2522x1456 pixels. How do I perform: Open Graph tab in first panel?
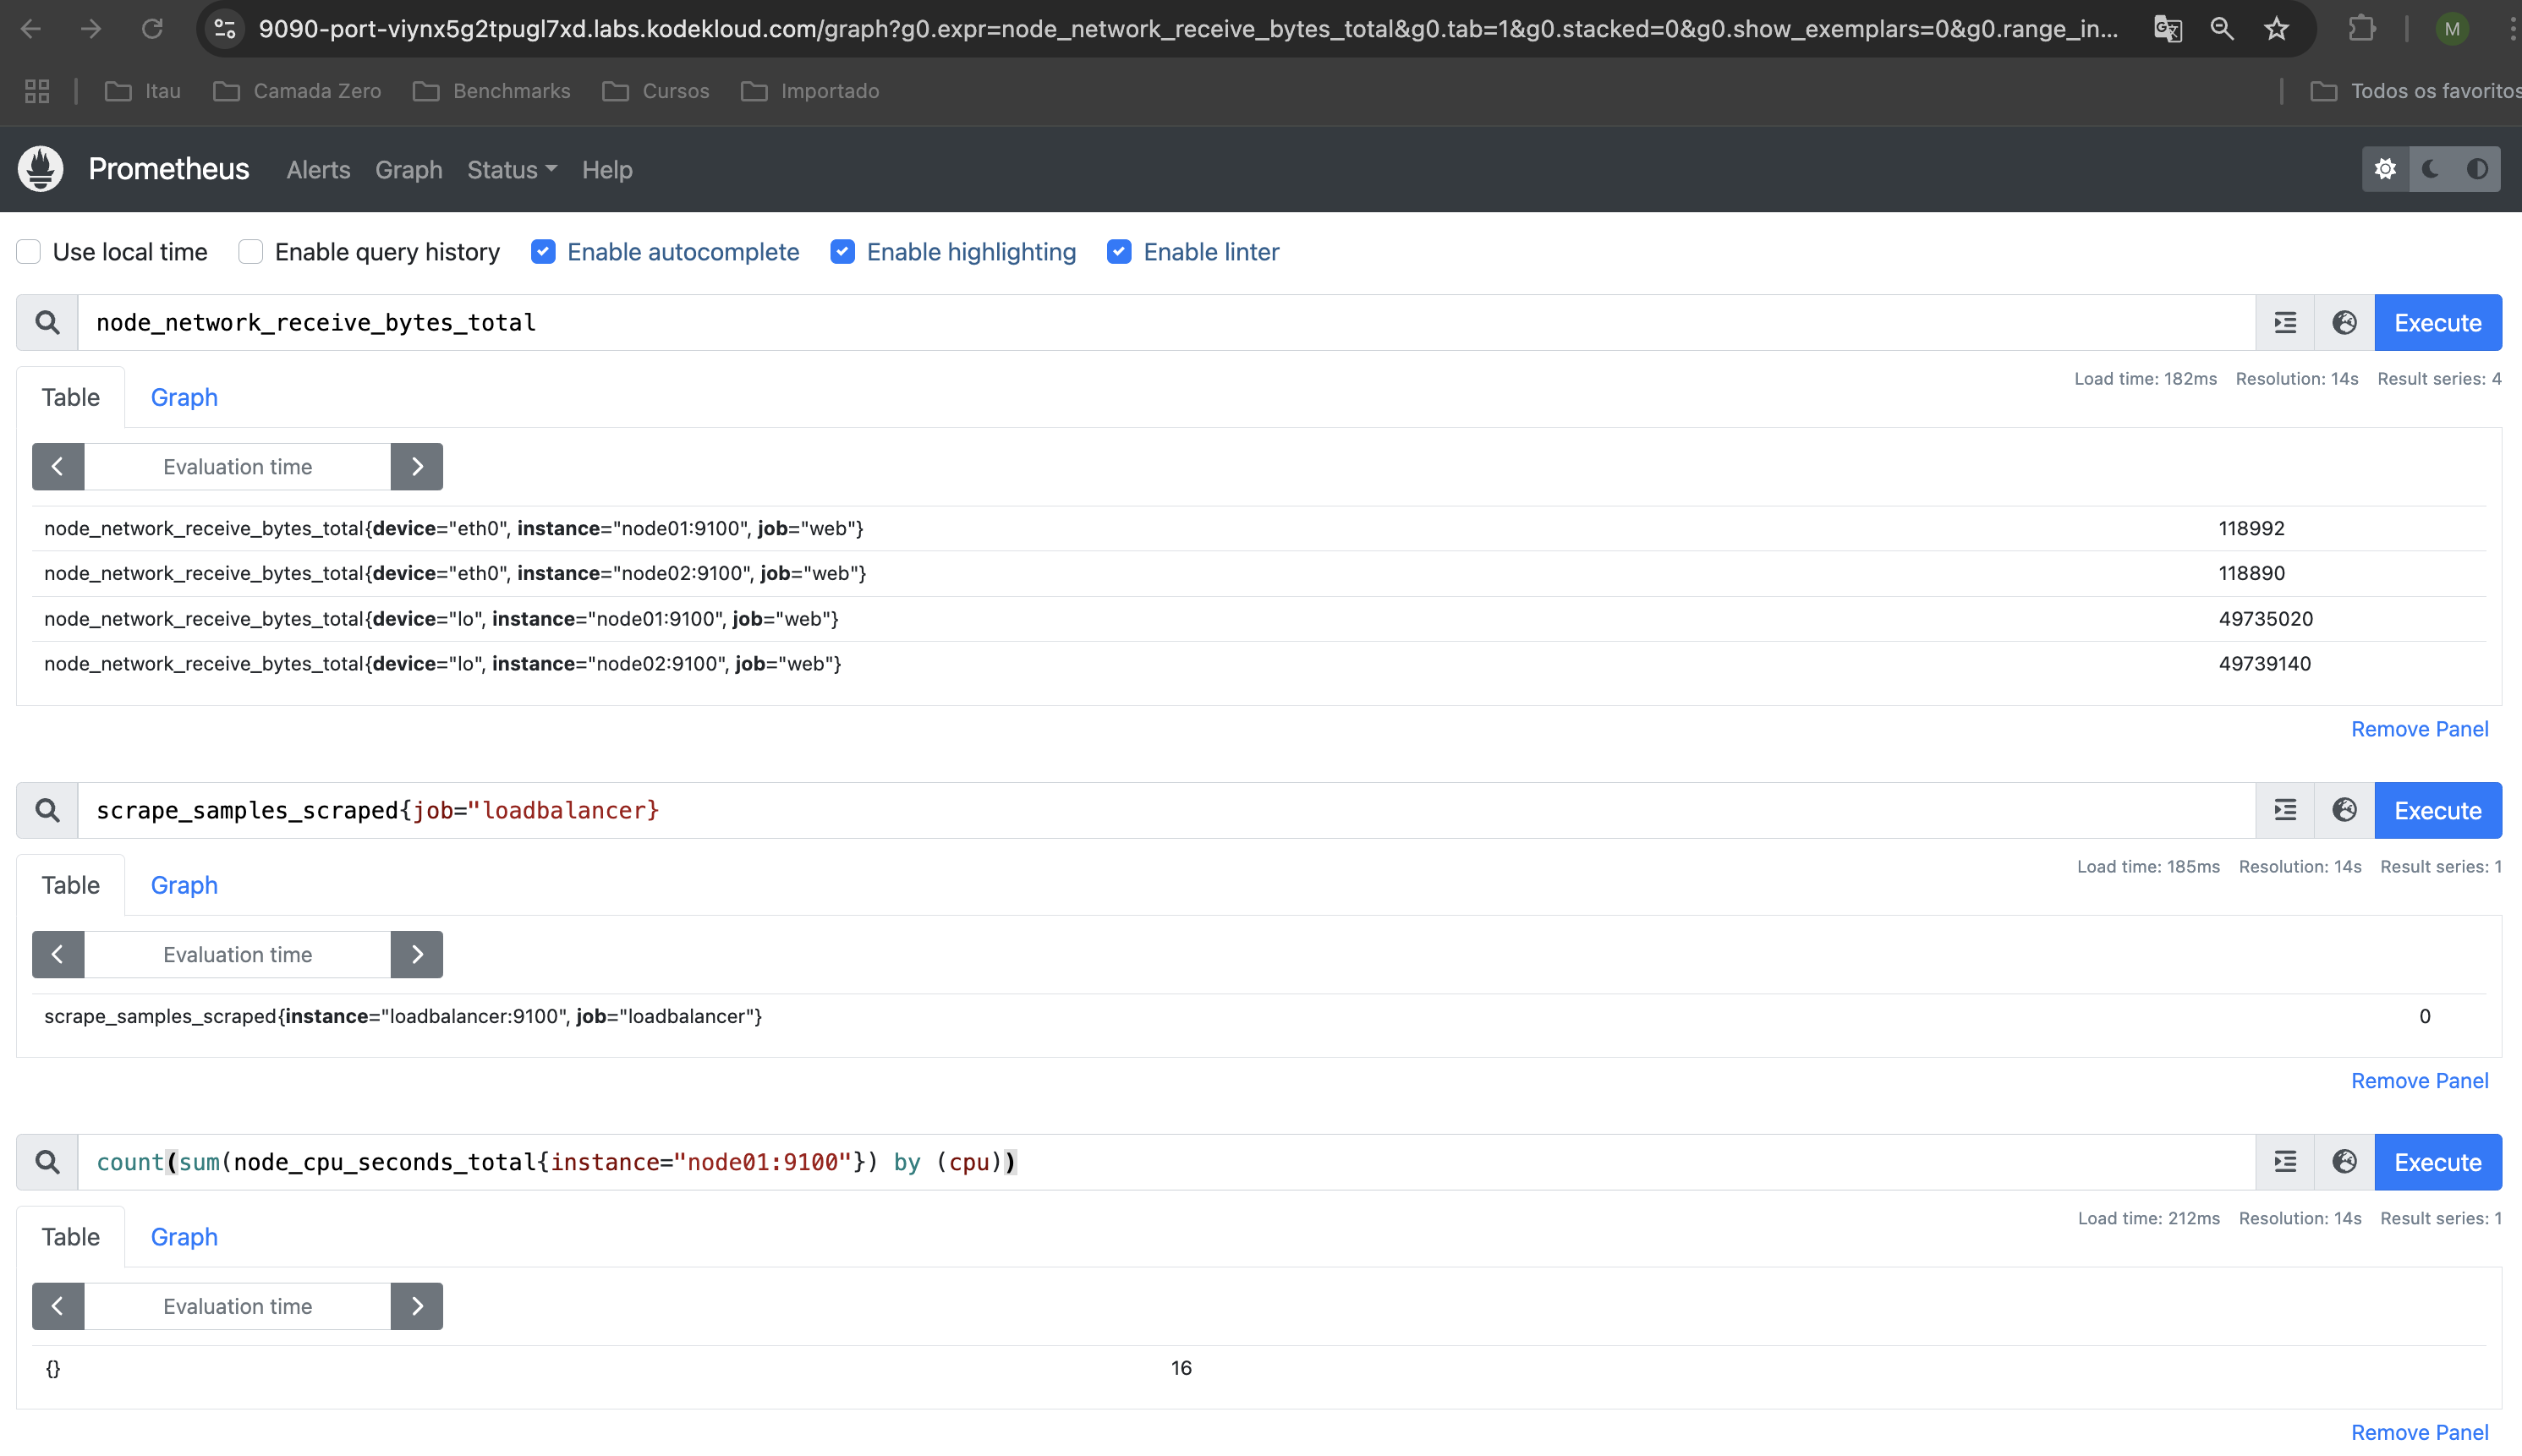click(x=184, y=398)
